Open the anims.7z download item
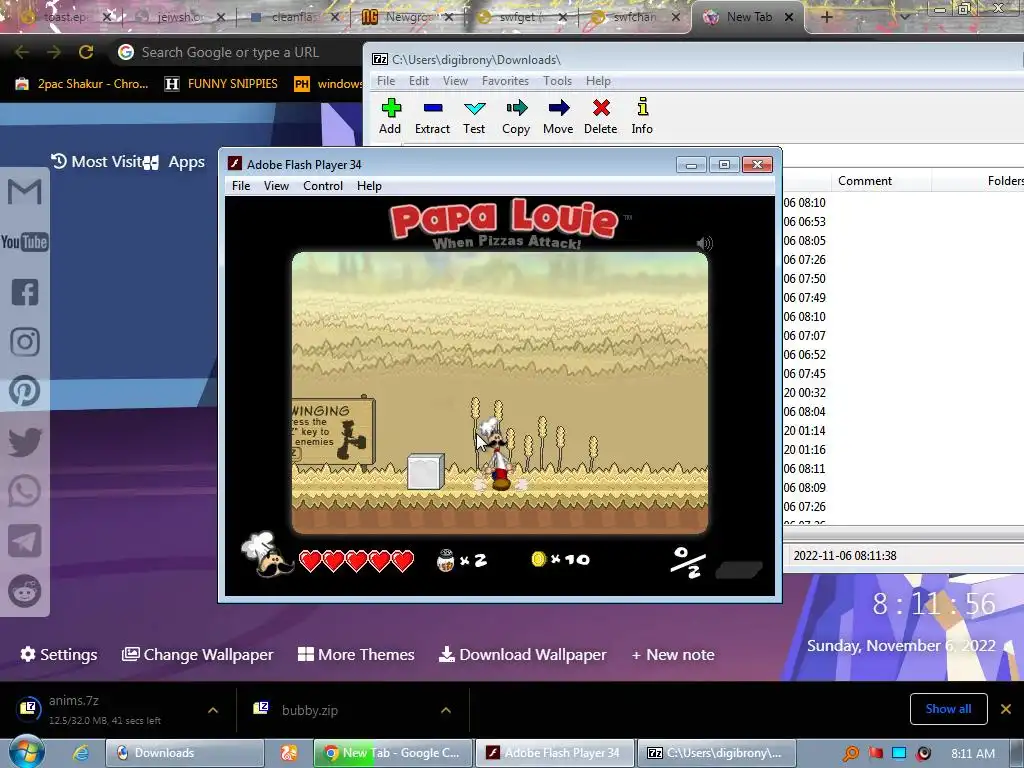1024x768 pixels. tap(104, 709)
